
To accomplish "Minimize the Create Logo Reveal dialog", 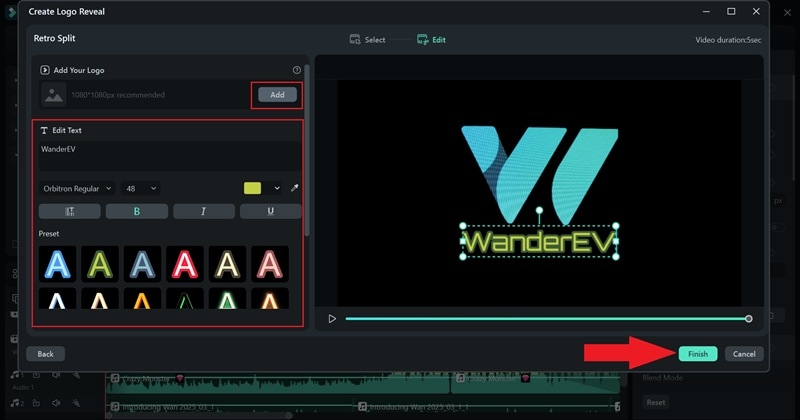I will tap(706, 11).
